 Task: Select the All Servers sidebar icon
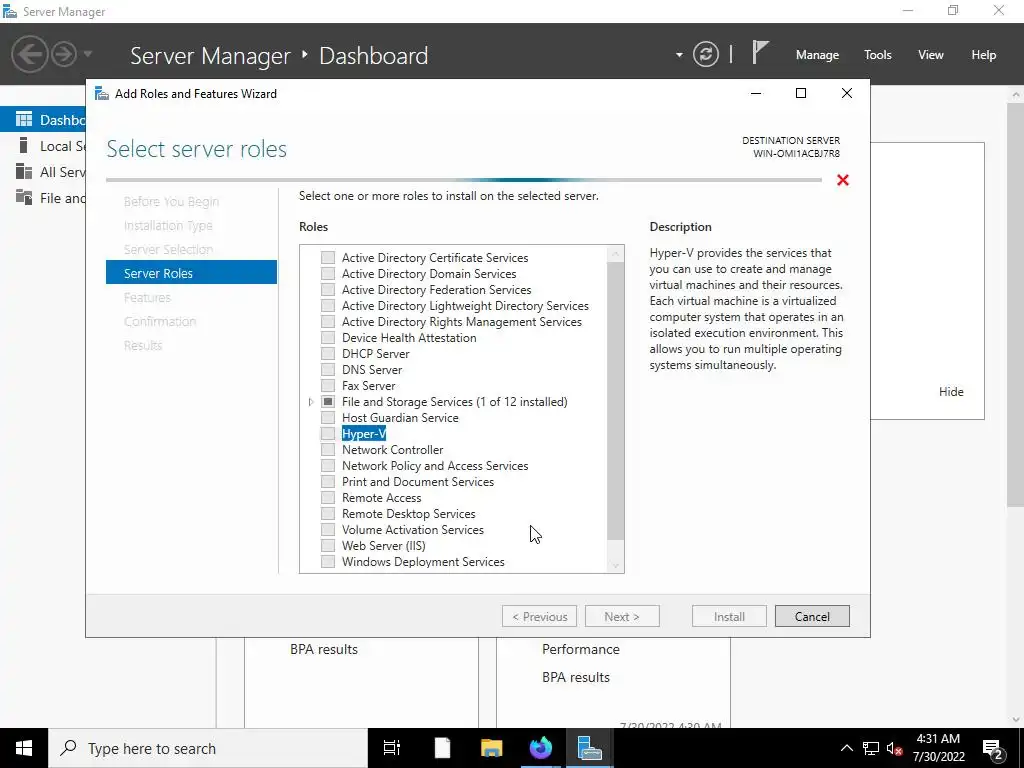coord(24,171)
